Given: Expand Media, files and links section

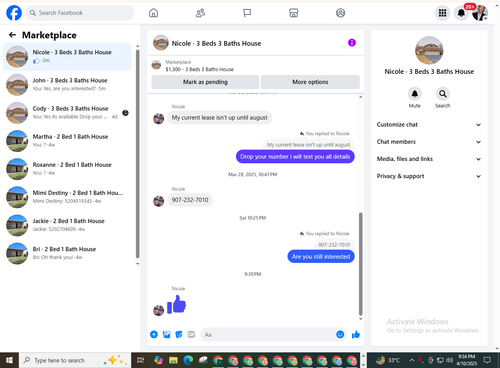Looking at the screenshot, I should [x=429, y=159].
